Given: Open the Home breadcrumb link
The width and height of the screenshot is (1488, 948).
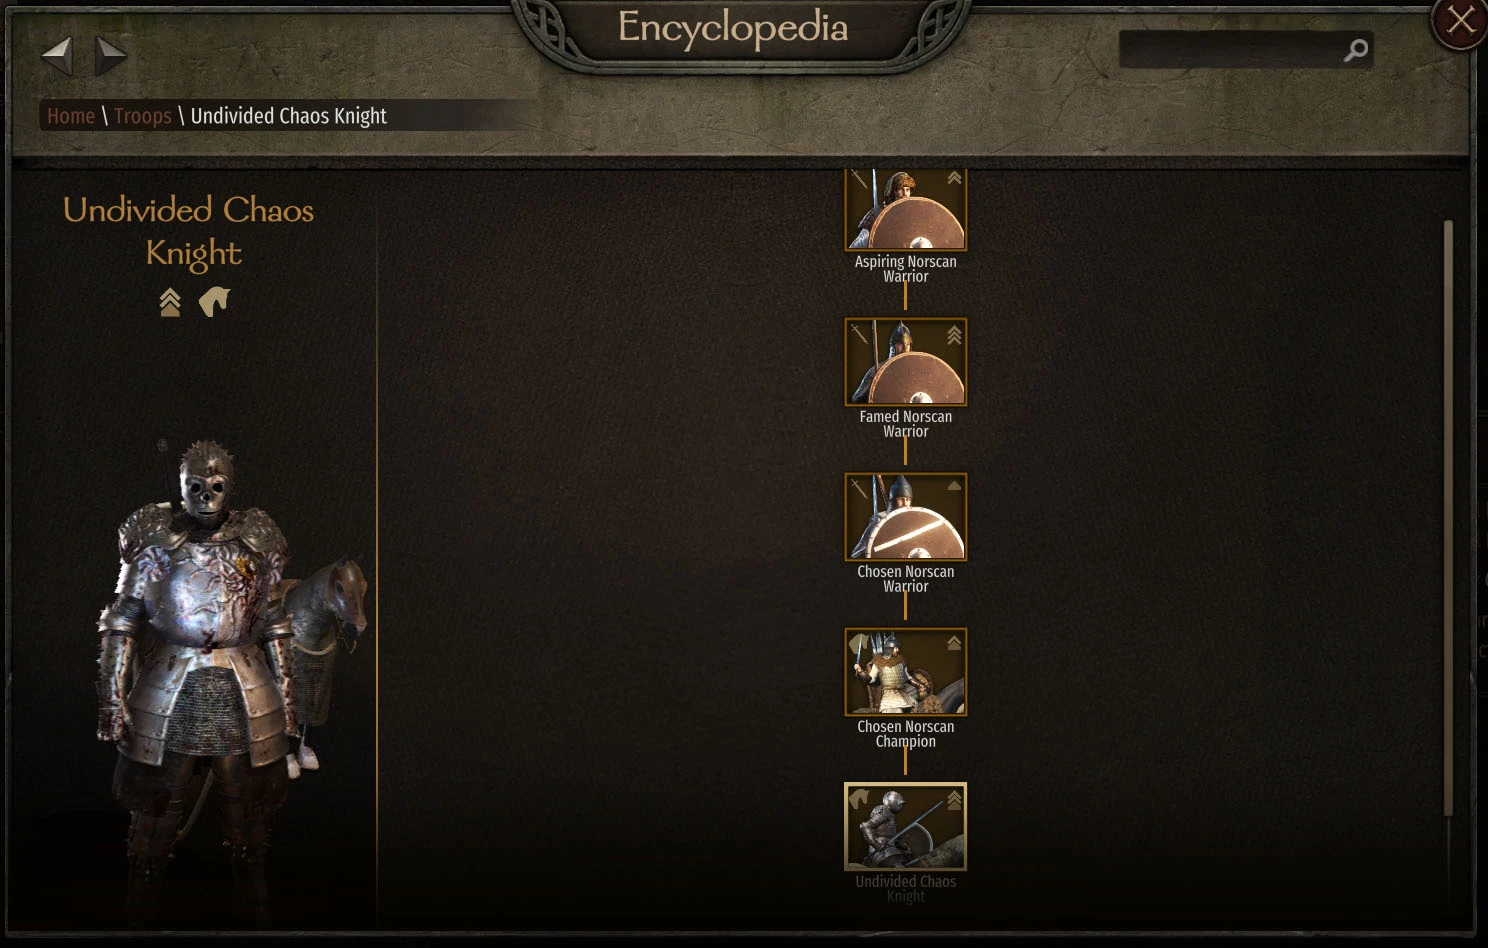Looking at the screenshot, I should (71, 116).
